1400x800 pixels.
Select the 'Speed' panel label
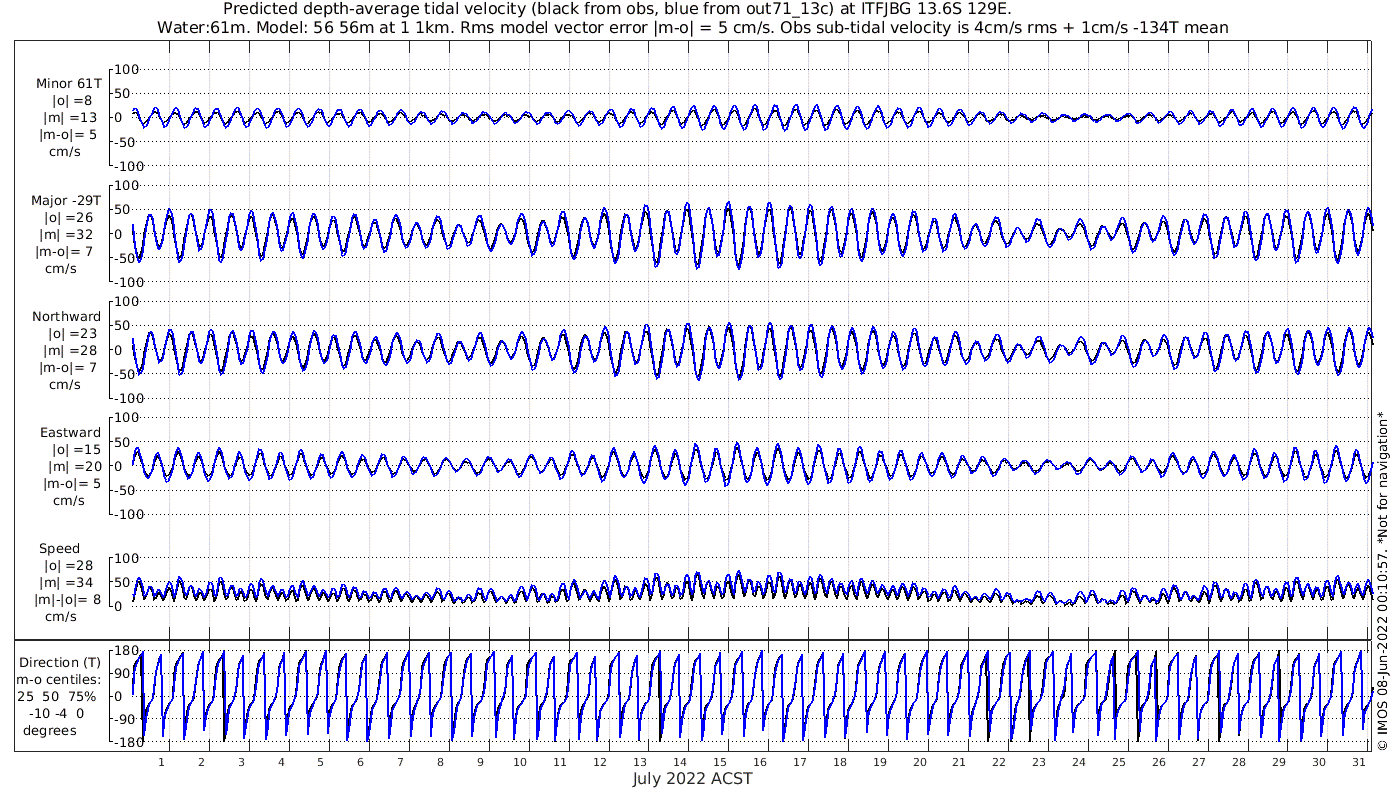click(60, 549)
